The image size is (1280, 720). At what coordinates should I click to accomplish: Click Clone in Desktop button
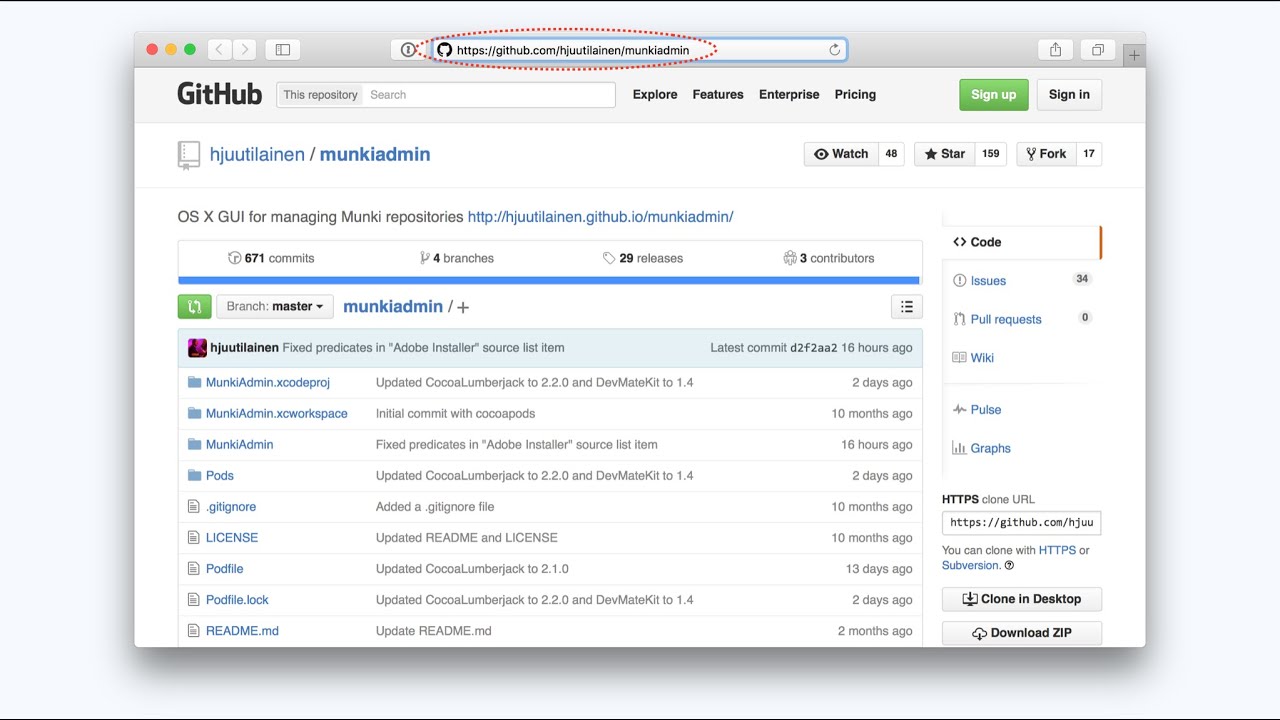tap(1022, 599)
